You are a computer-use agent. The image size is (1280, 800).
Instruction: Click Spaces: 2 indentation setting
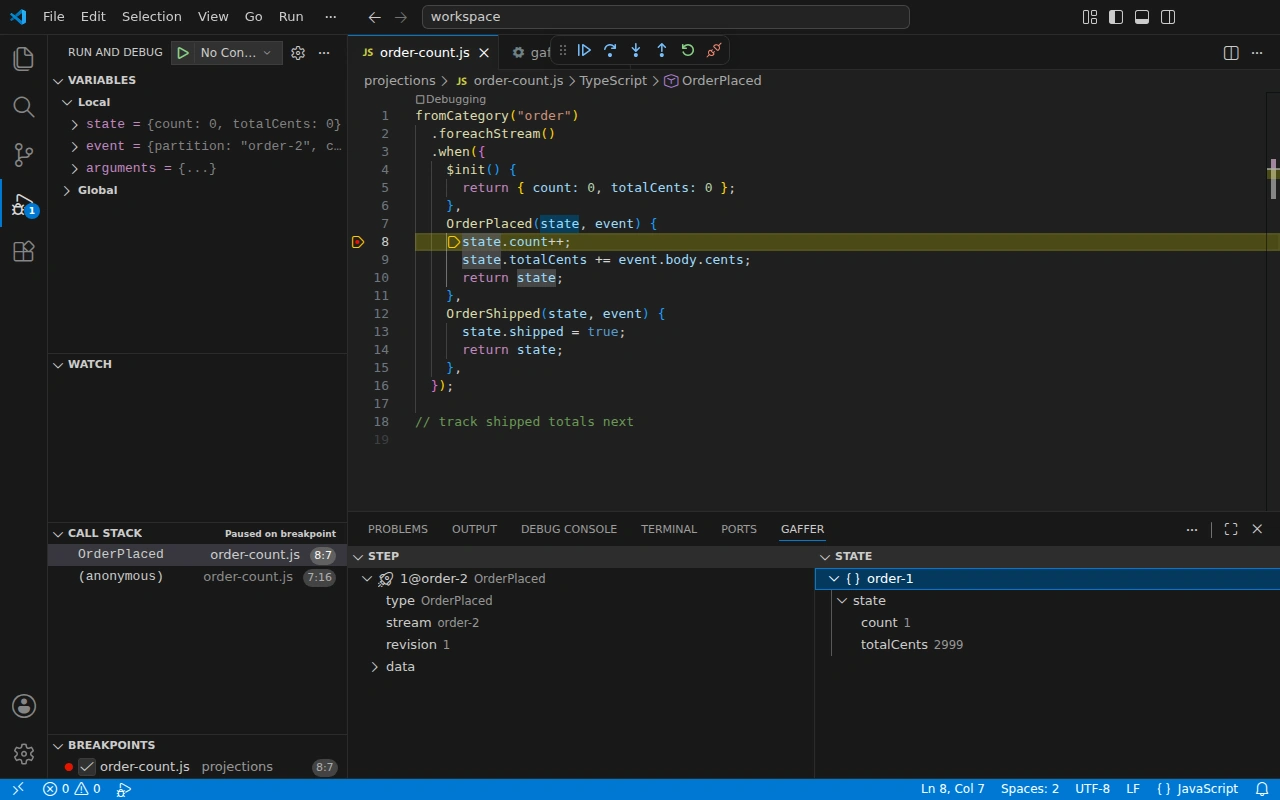click(x=1030, y=789)
